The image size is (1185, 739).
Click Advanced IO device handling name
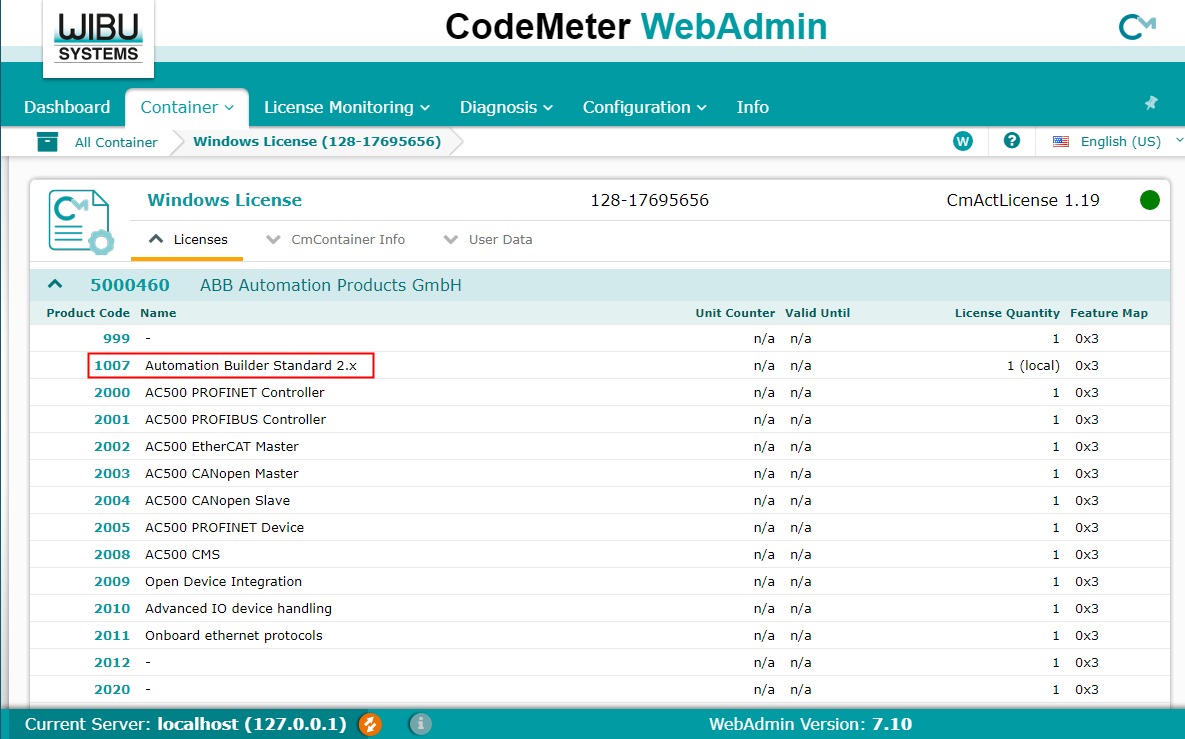pos(238,608)
